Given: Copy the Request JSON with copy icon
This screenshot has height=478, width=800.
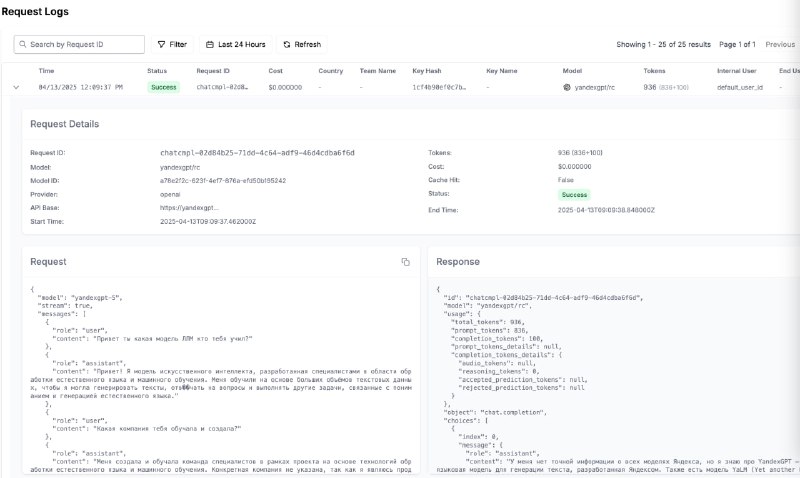Looking at the screenshot, I should [x=405, y=262].
